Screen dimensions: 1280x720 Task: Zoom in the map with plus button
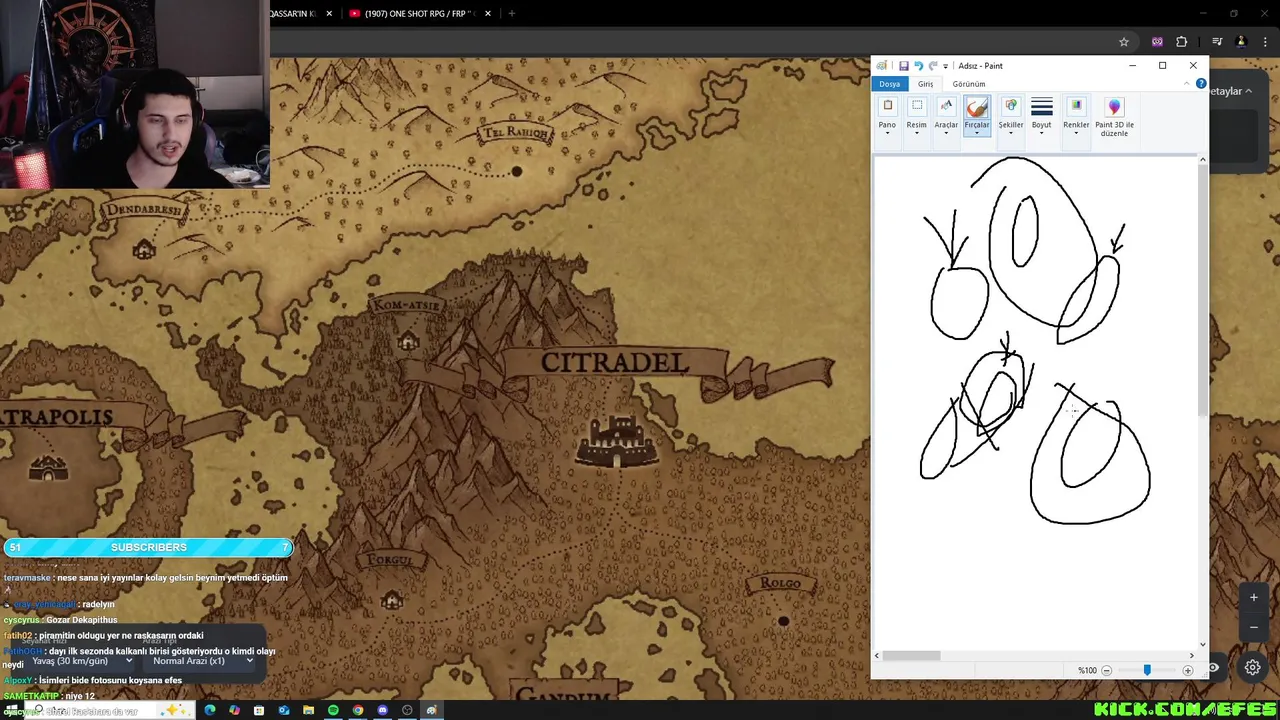click(x=1253, y=598)
